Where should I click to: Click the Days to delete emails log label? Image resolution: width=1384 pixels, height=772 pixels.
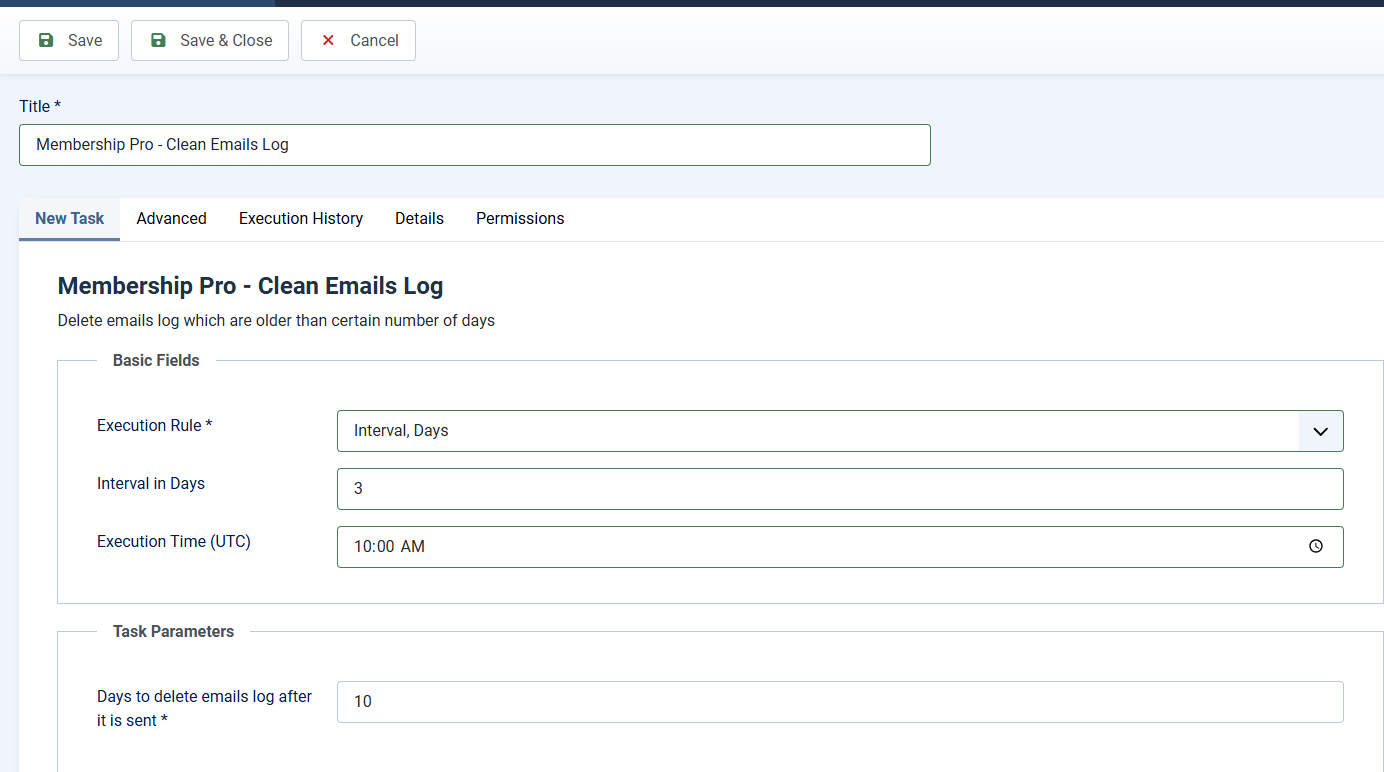click(x=205, y=708)
